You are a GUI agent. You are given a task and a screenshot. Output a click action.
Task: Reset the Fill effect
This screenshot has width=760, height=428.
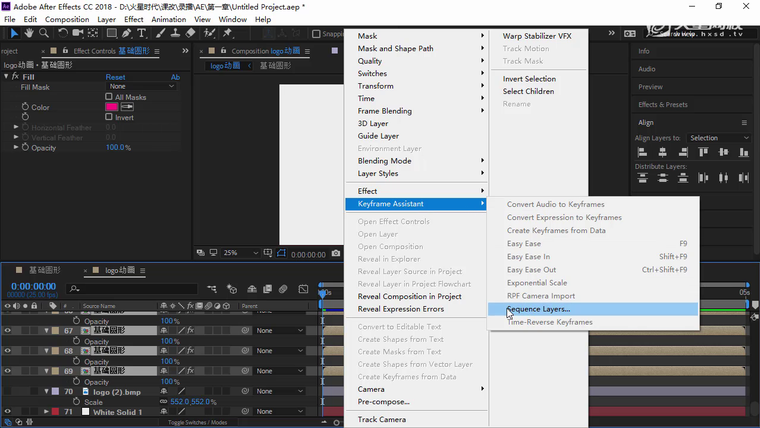(x=115, y=77)
